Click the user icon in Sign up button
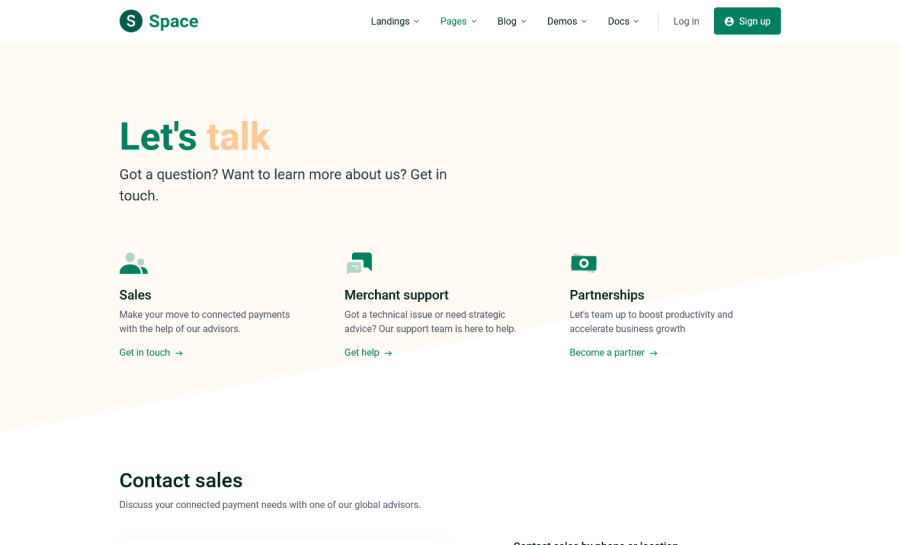 point(729,21)
